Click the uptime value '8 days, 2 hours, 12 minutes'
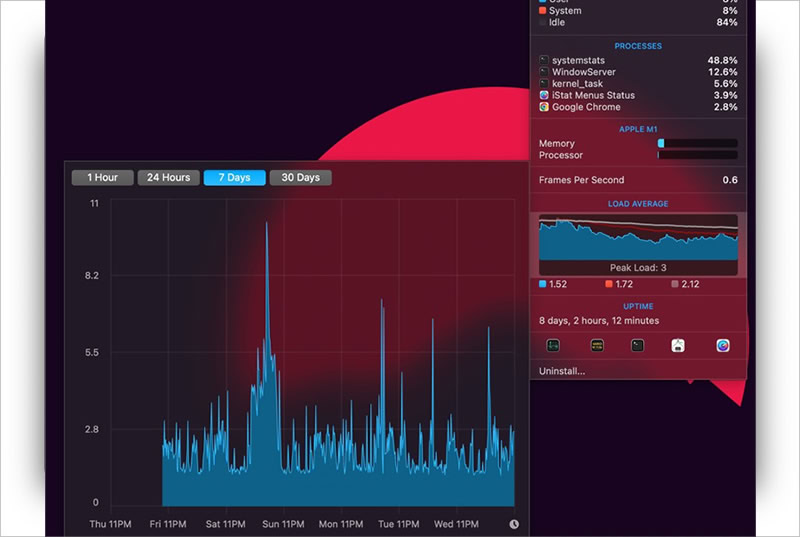 599,321
